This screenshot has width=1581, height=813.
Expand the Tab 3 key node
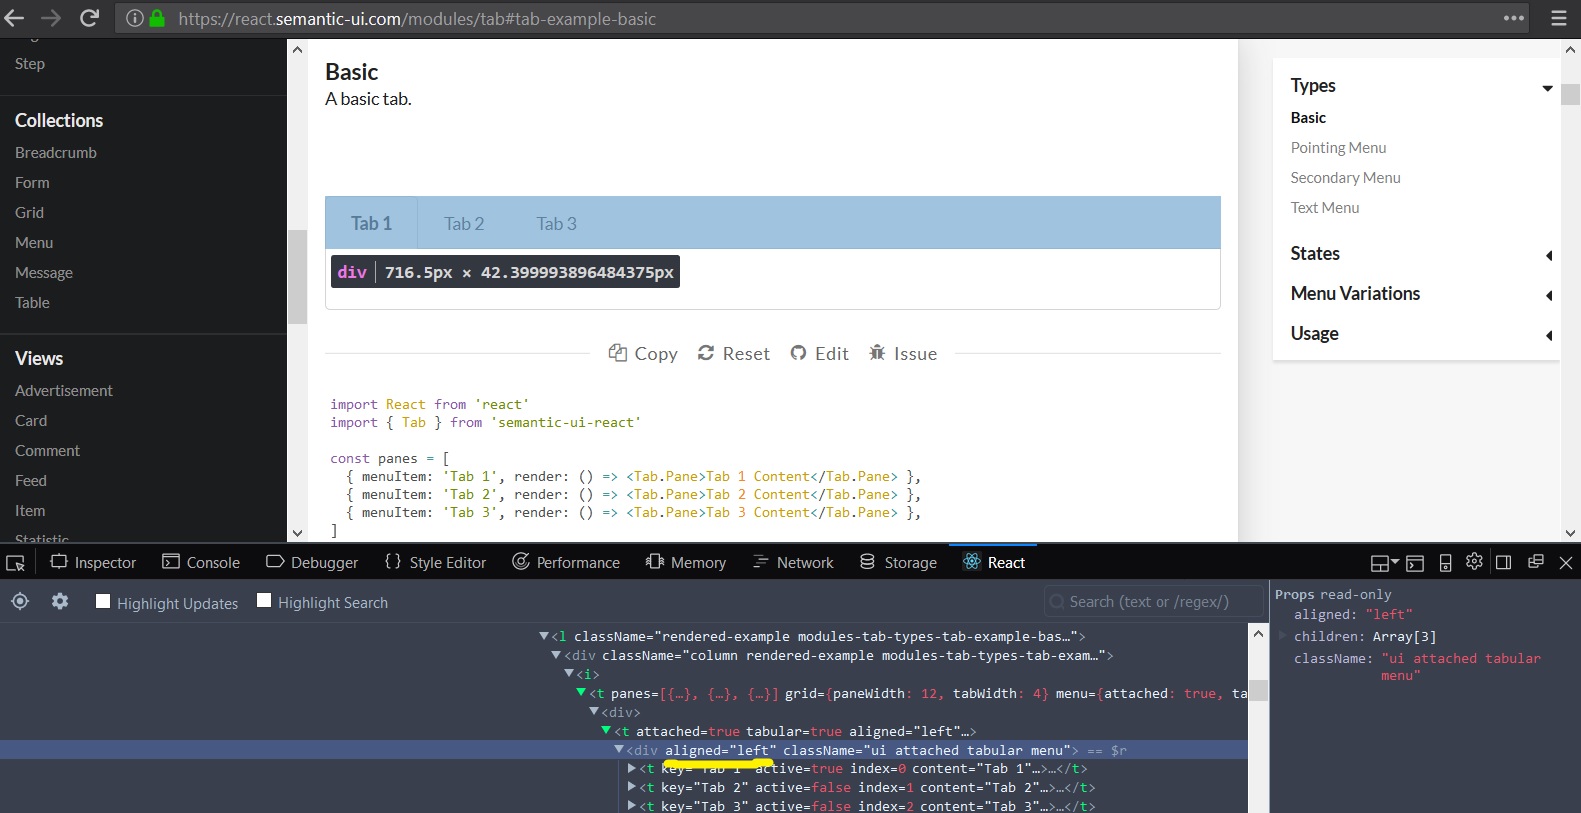coord(631,806)
